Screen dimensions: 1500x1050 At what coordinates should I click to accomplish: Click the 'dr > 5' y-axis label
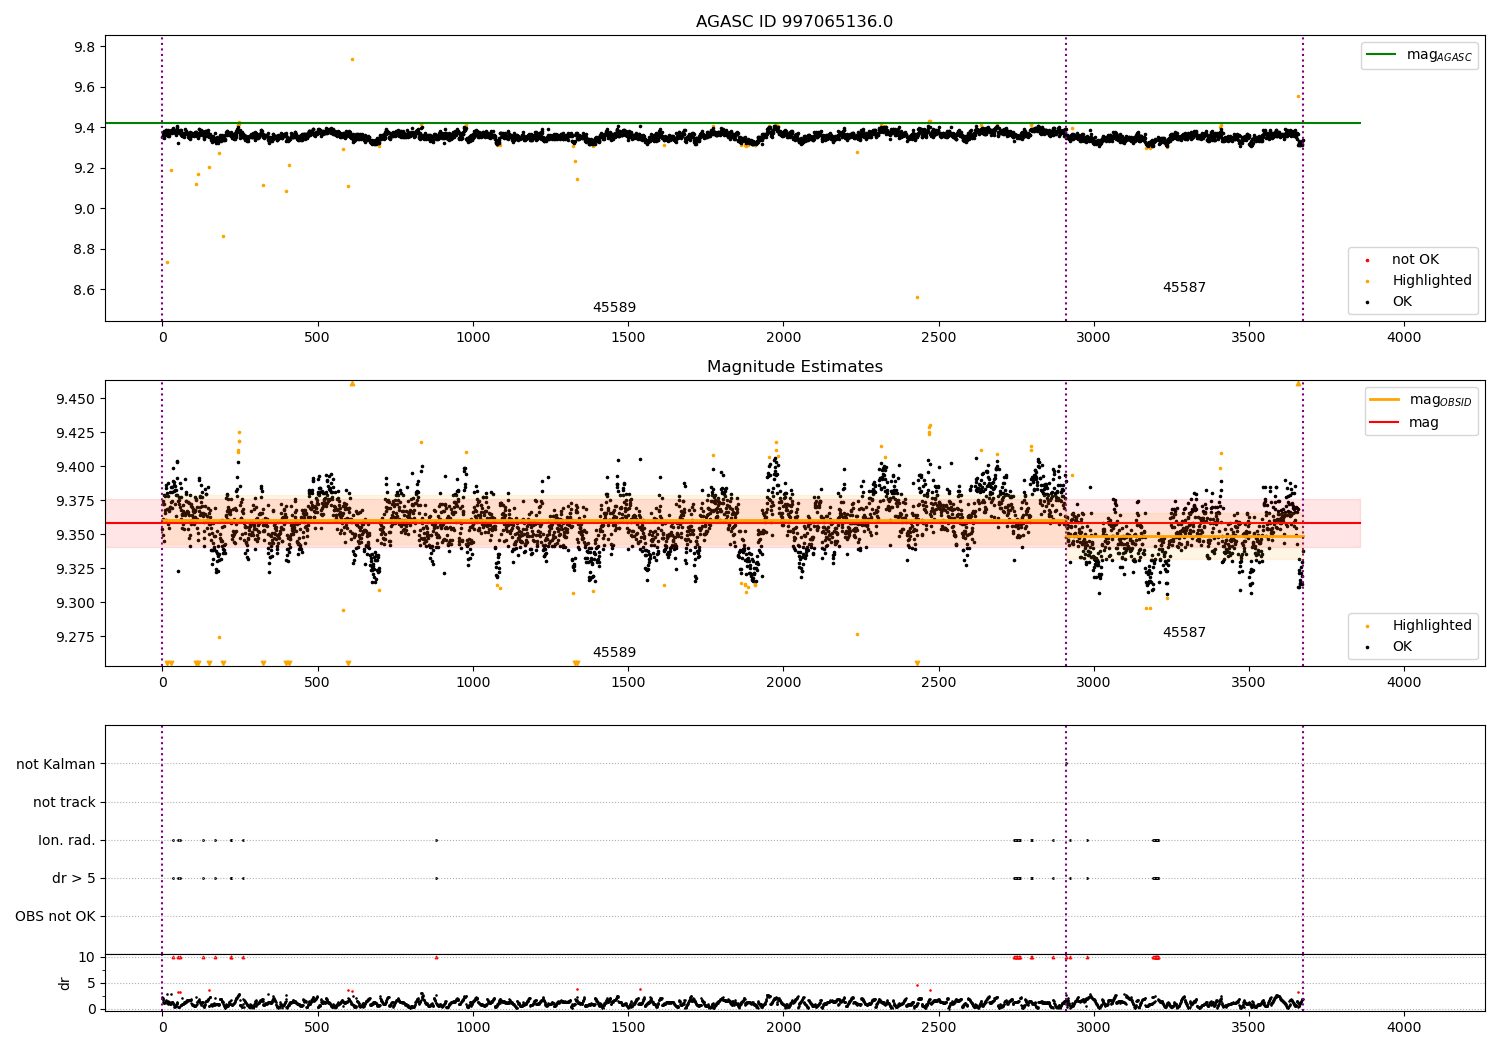(74, 878)
